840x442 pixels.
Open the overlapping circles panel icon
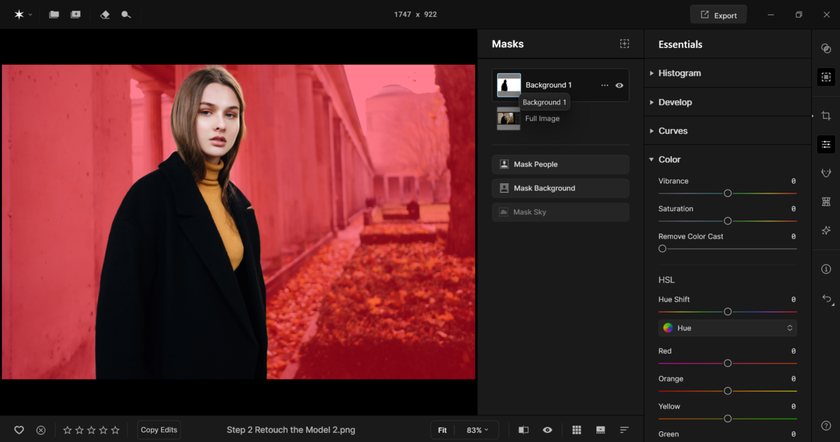coord(826,48)
